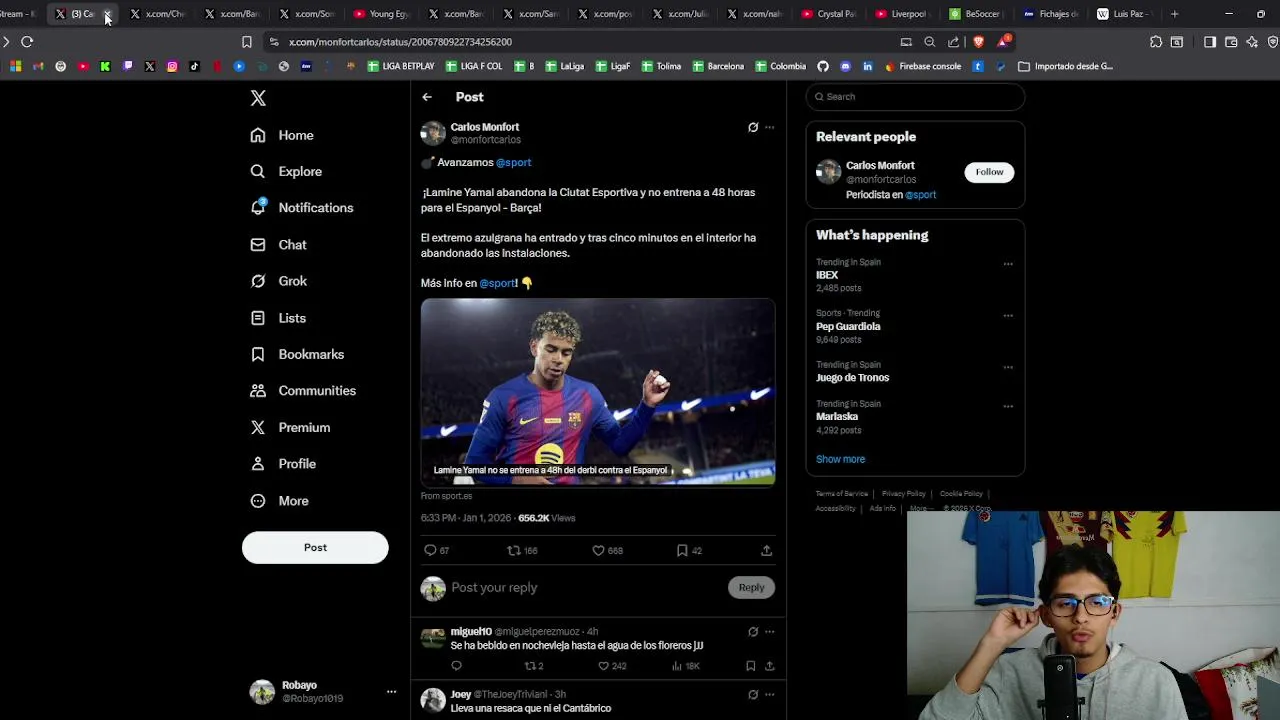Go back with the arrow beside Post

coord(427,97)
